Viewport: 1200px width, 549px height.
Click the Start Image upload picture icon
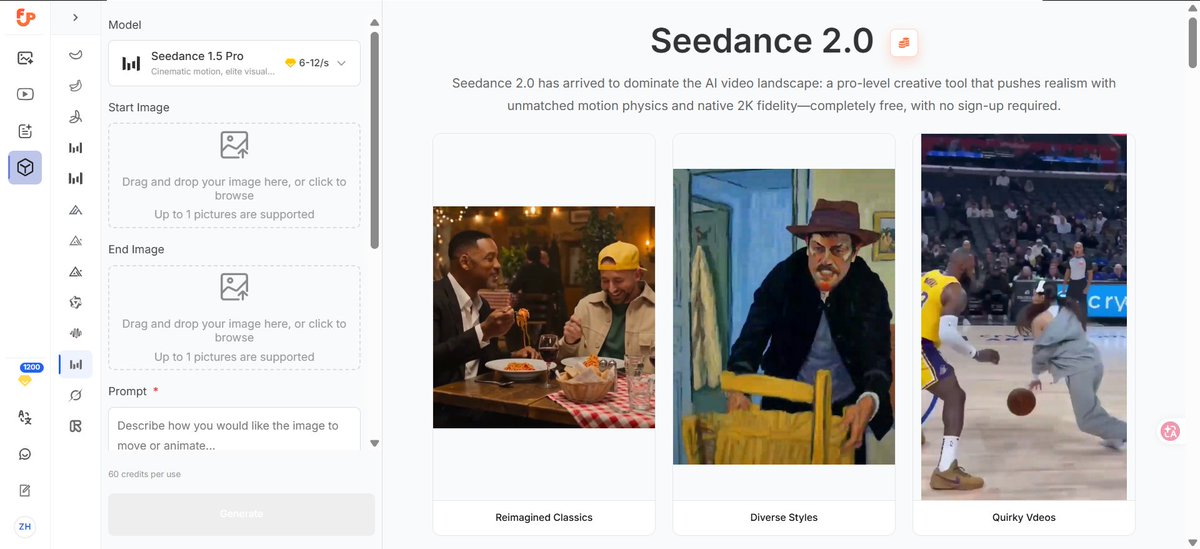point(234,145)
